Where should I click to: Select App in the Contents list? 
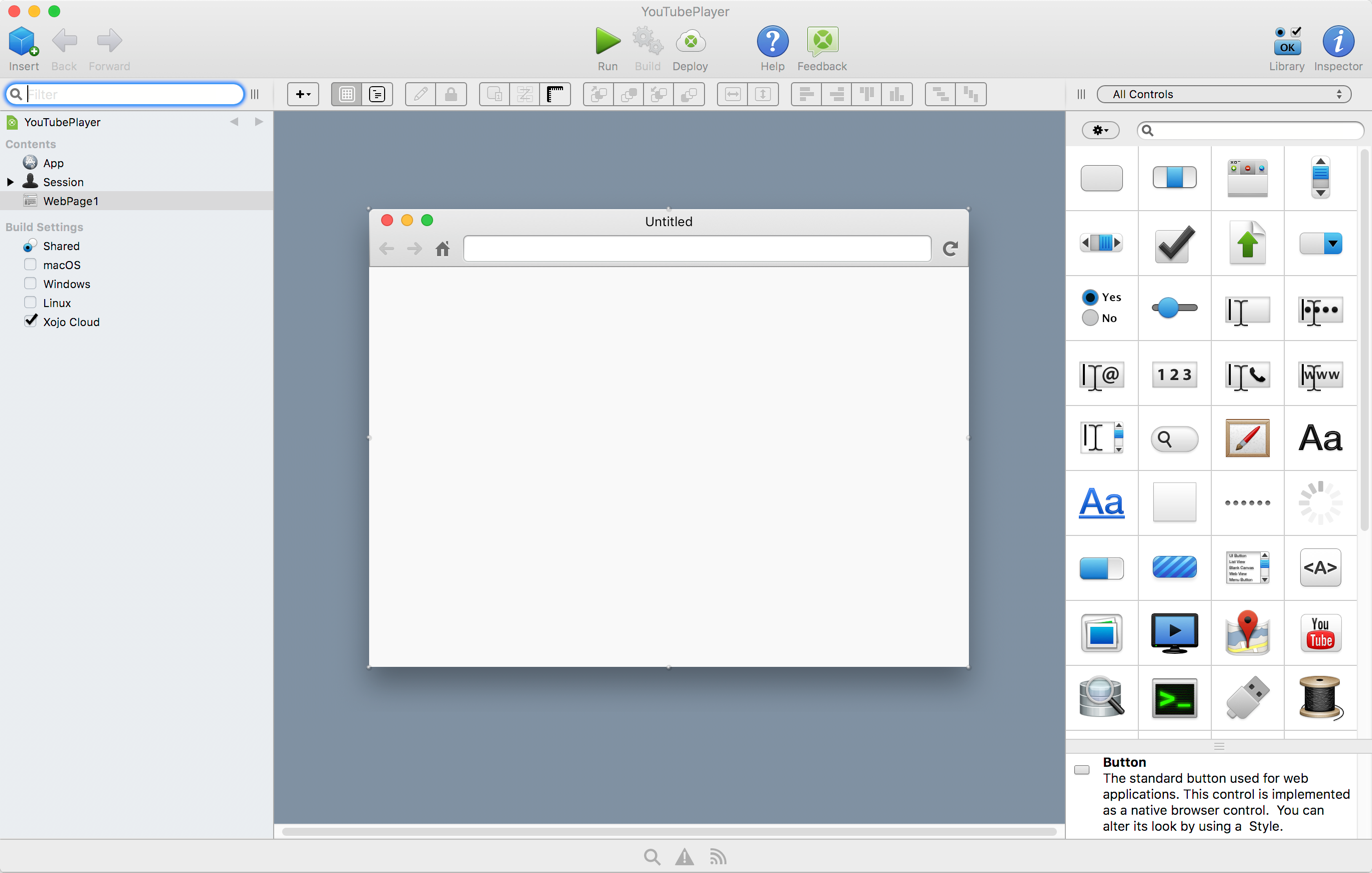coord(53,163)
